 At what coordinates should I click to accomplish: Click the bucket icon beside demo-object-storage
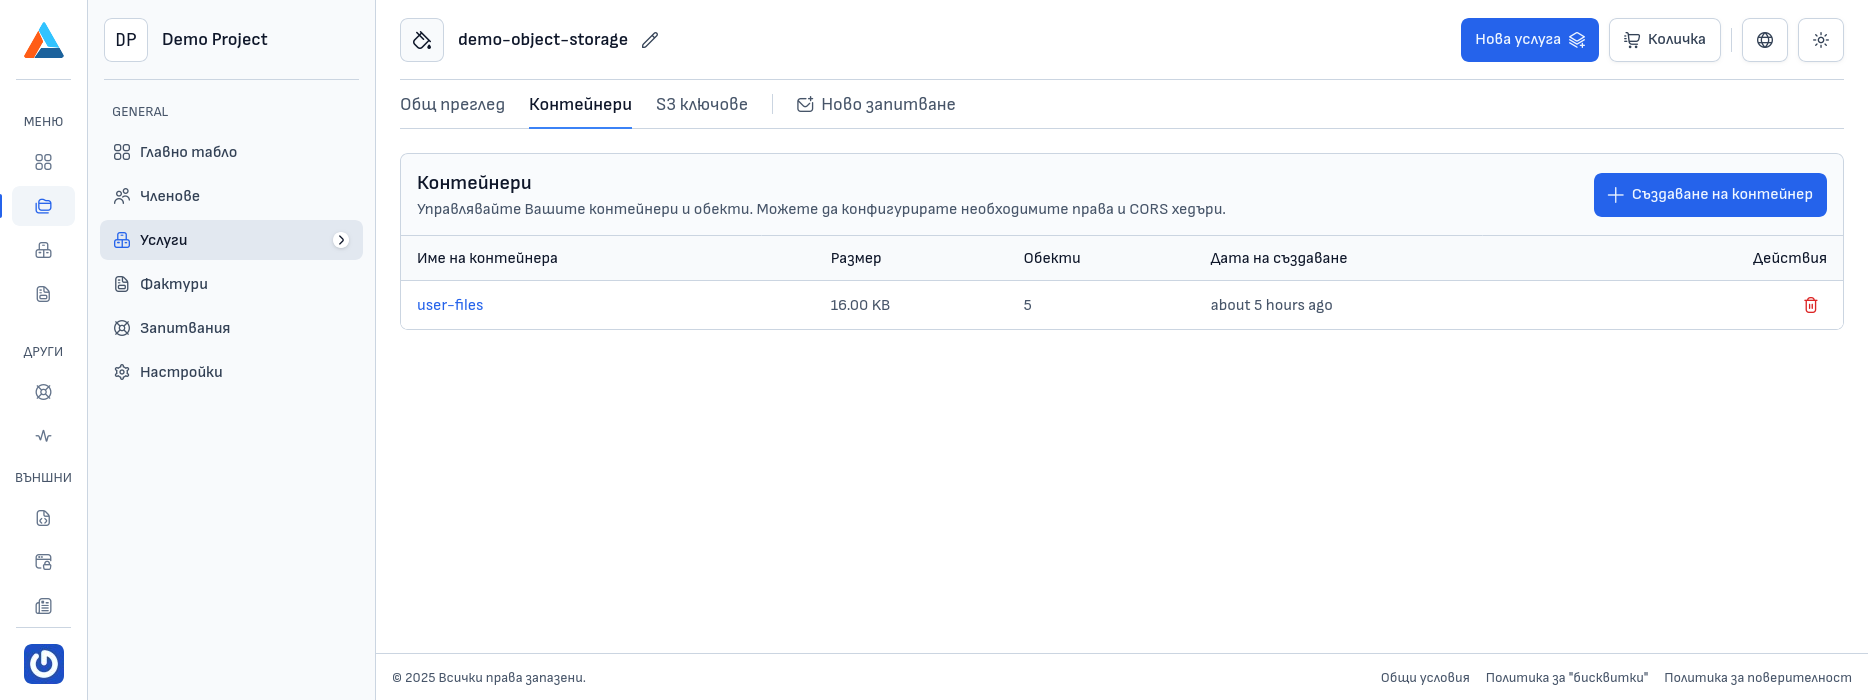click(x=422, y=40)
